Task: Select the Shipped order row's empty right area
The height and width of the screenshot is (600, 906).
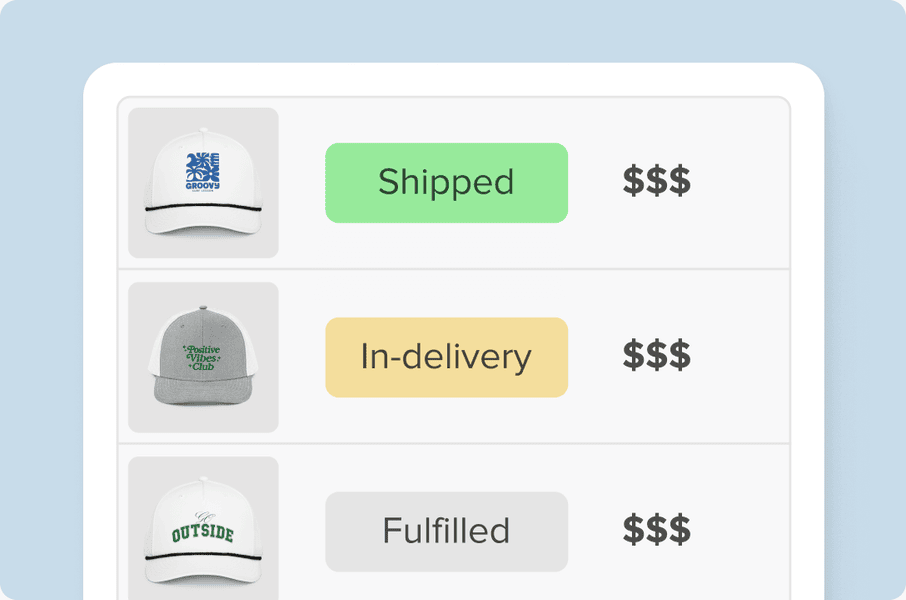Action: coord(745,183)
